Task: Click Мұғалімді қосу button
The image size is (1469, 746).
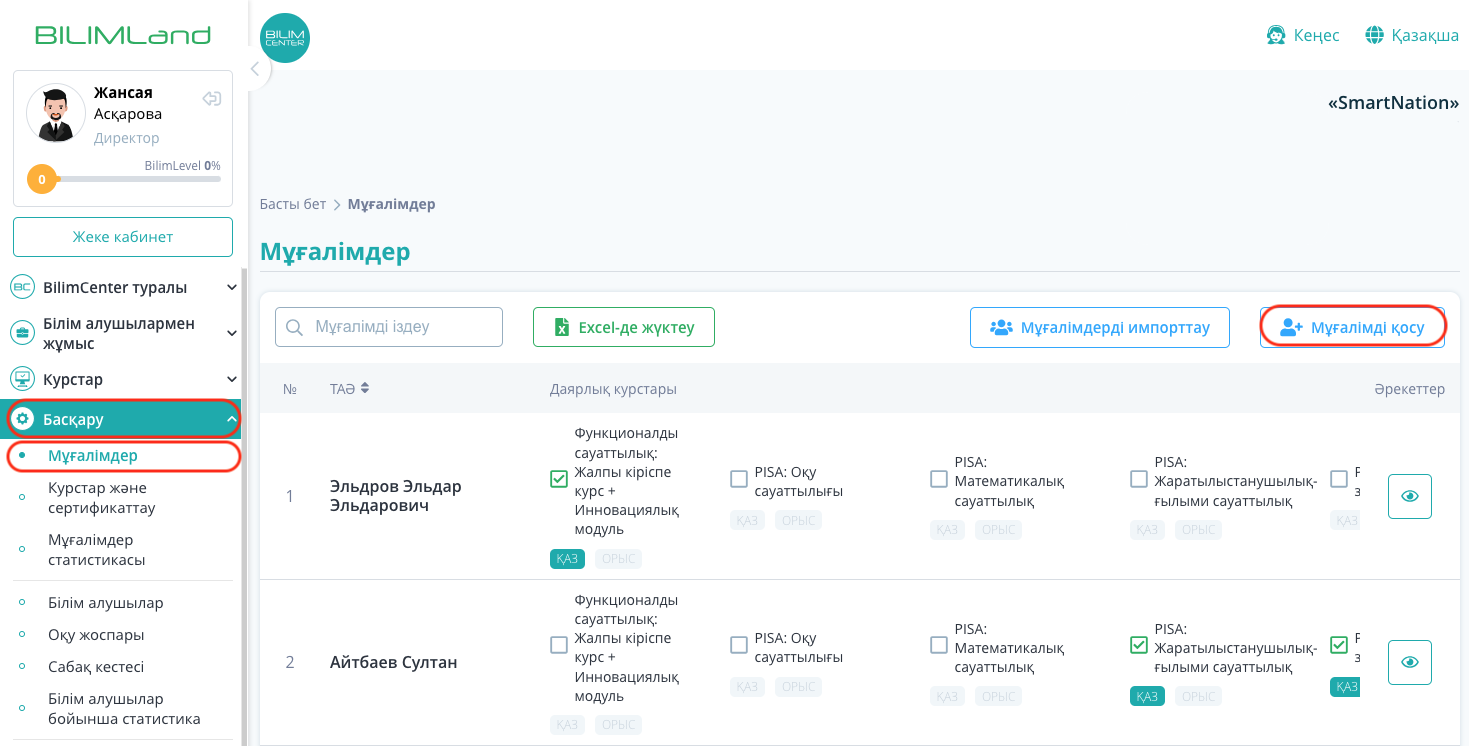Action: click(1352, 327)
